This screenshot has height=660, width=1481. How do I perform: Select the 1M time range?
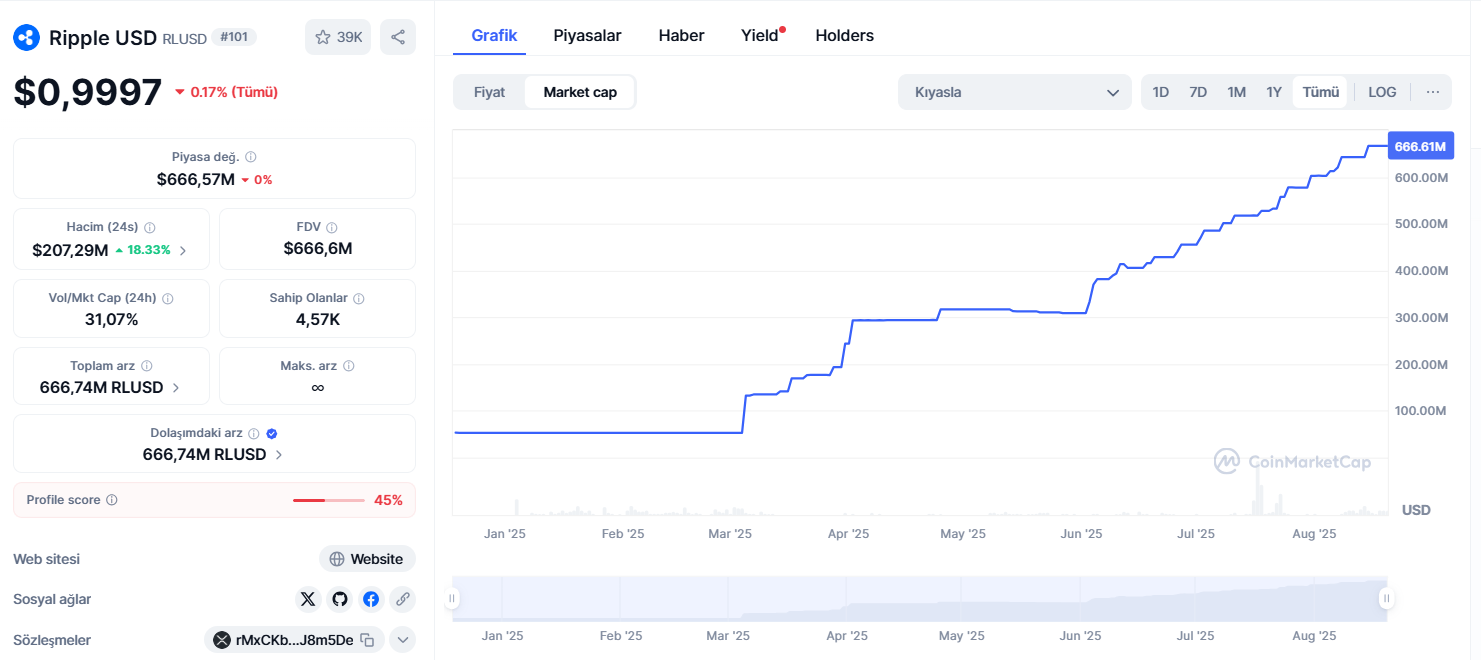1237,92
